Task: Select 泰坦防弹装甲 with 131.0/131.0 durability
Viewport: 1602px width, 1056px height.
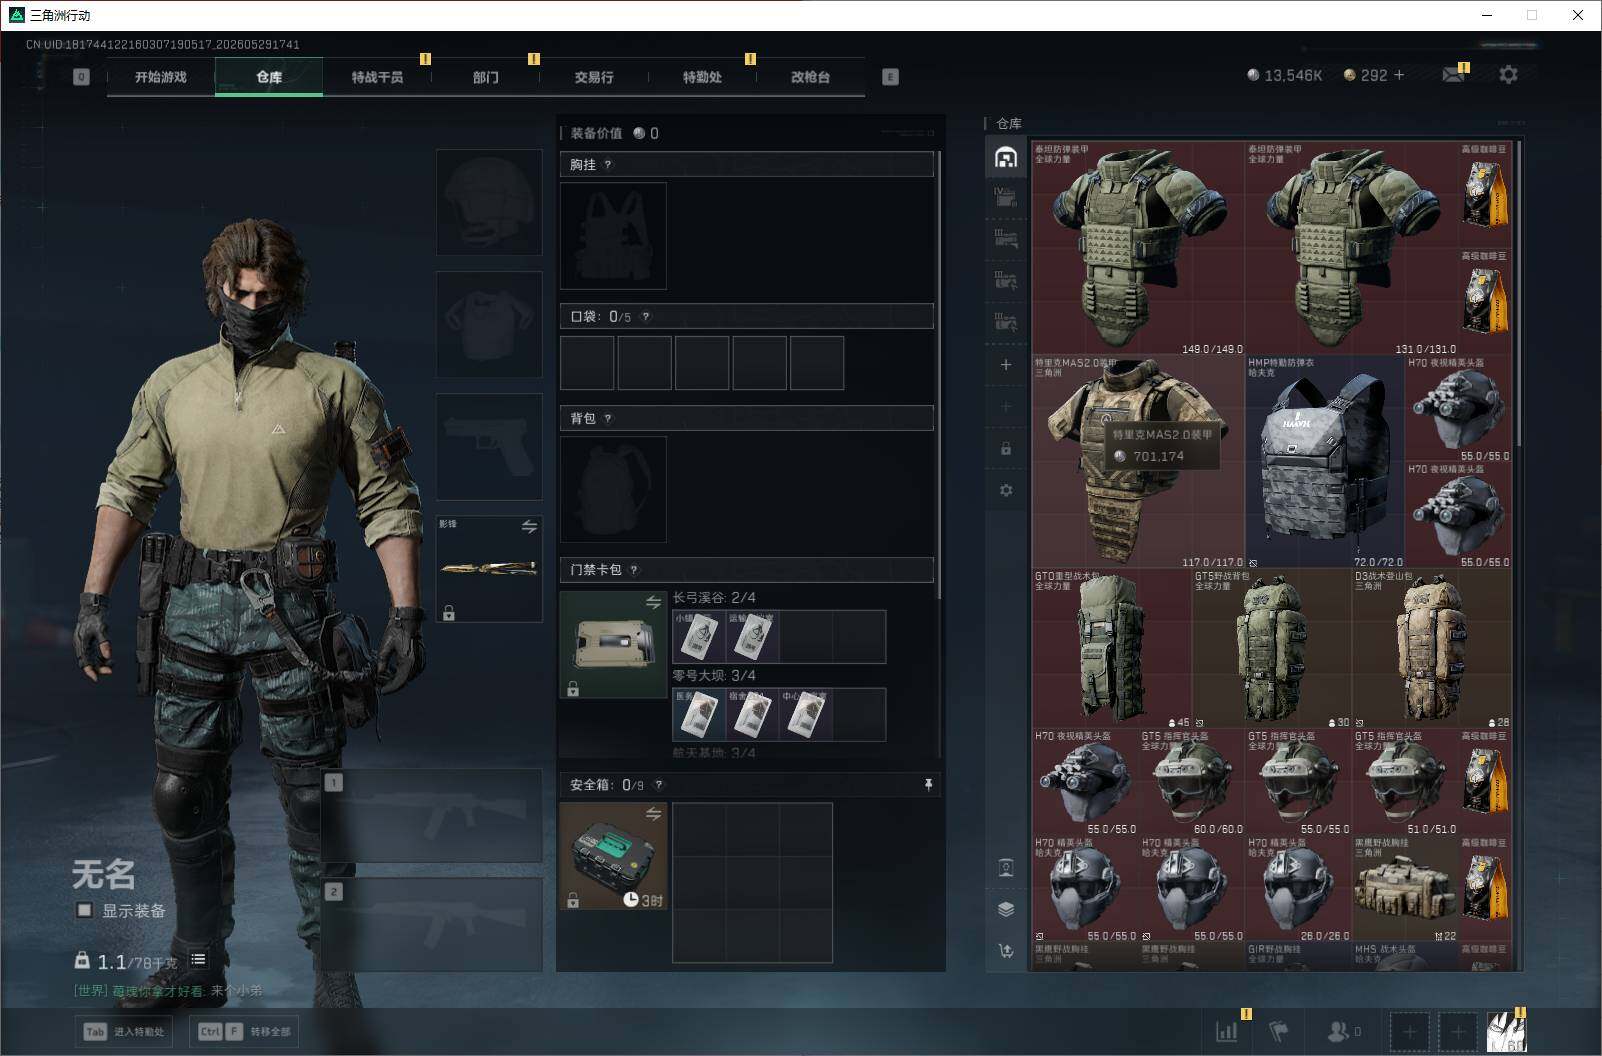Action: 1351,248
